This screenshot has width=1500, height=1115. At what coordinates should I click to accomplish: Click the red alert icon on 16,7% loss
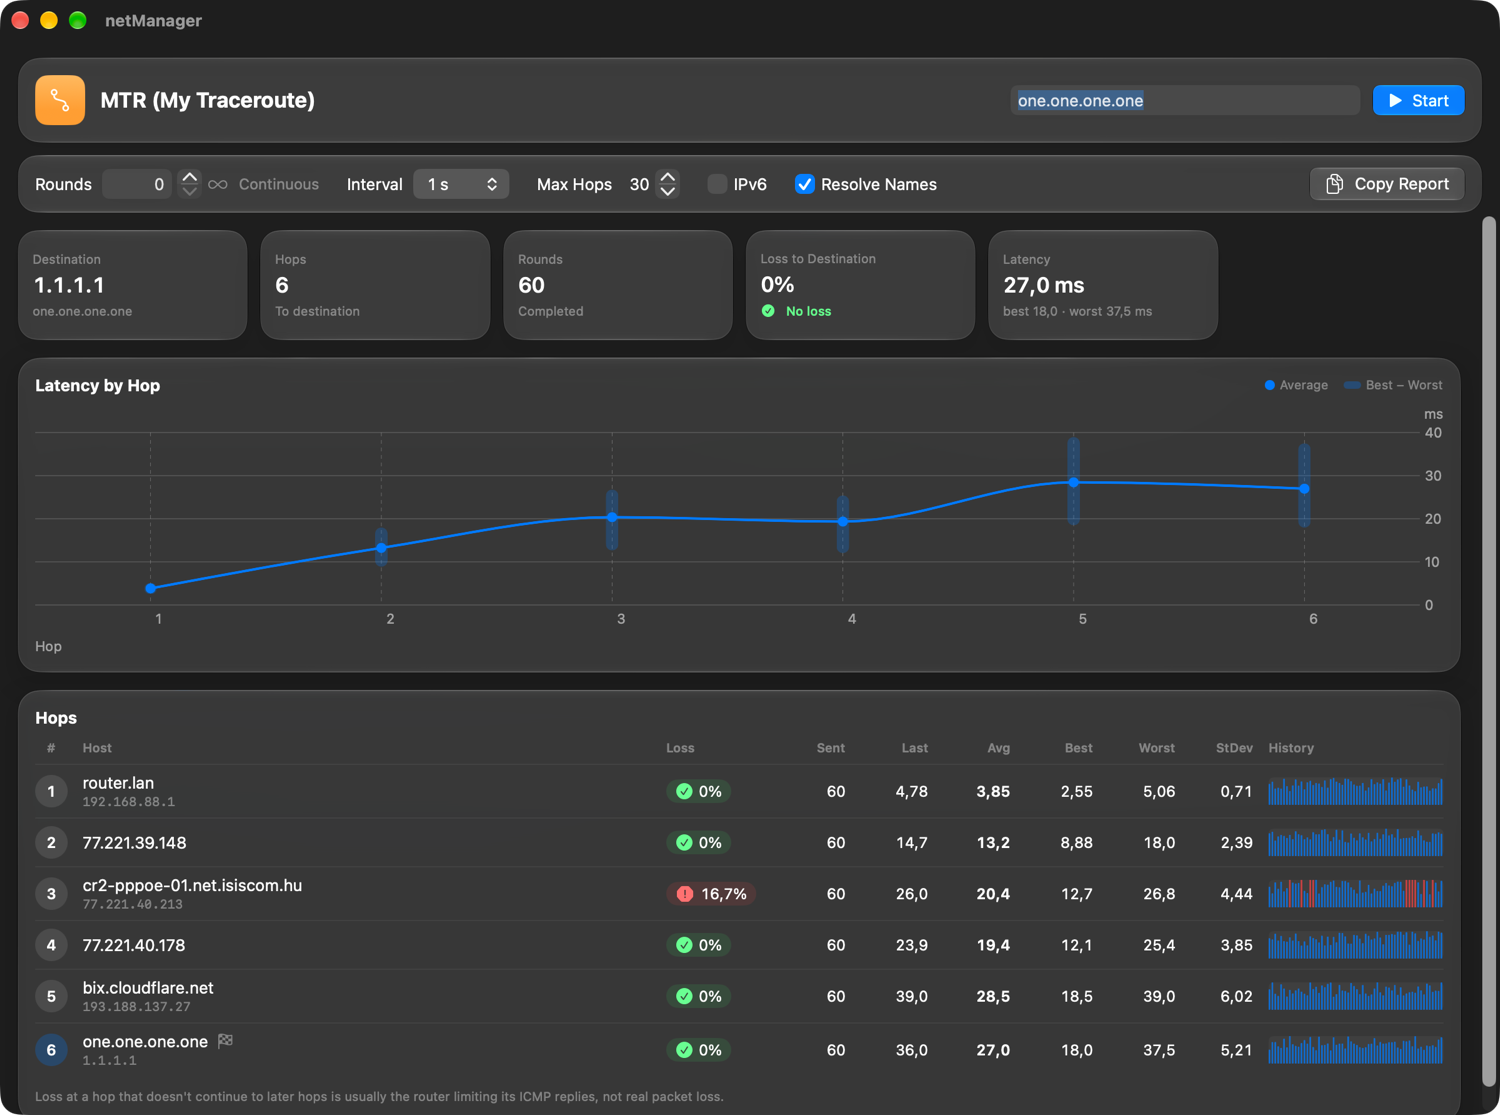point(685,894)
